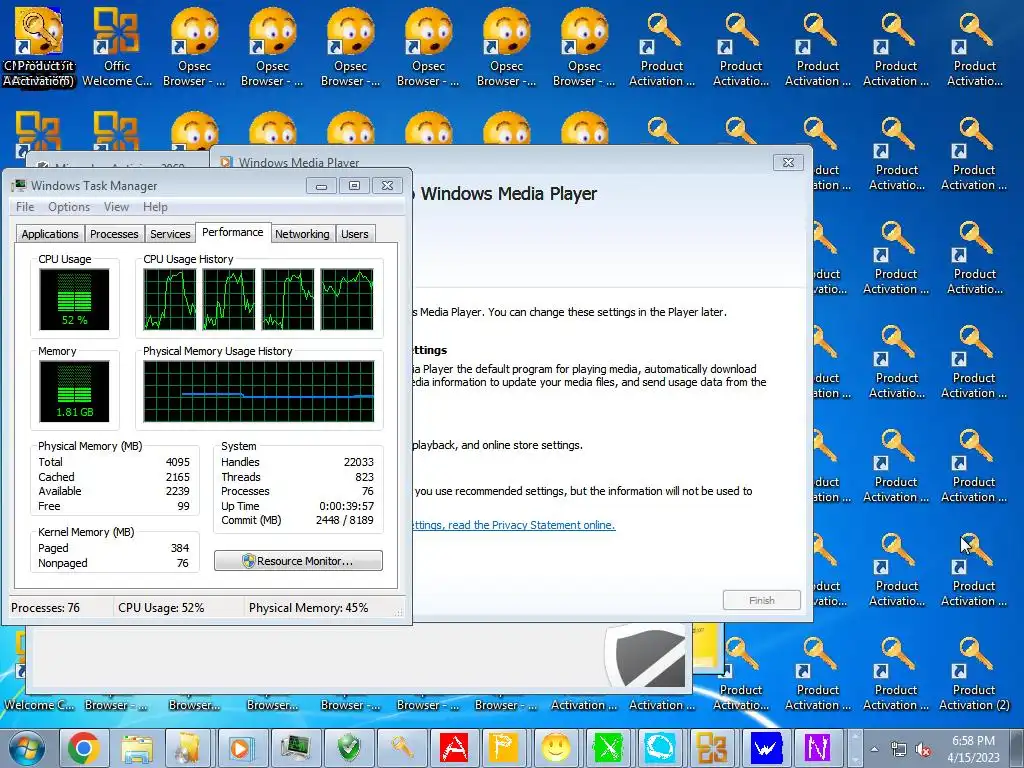Click the golden key taskbar icon
Screen dimensions: 1024x768
click(x=401, y=748)
